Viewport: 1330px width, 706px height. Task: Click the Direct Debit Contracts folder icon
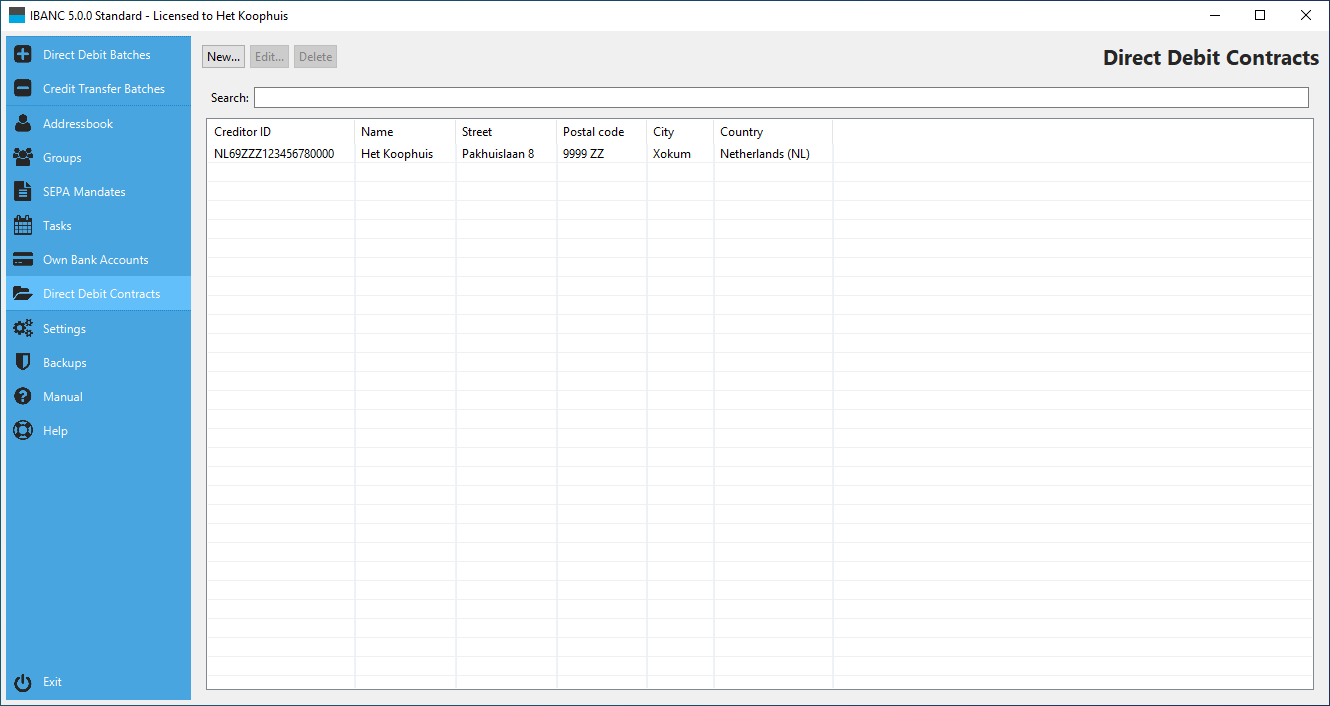23,294
